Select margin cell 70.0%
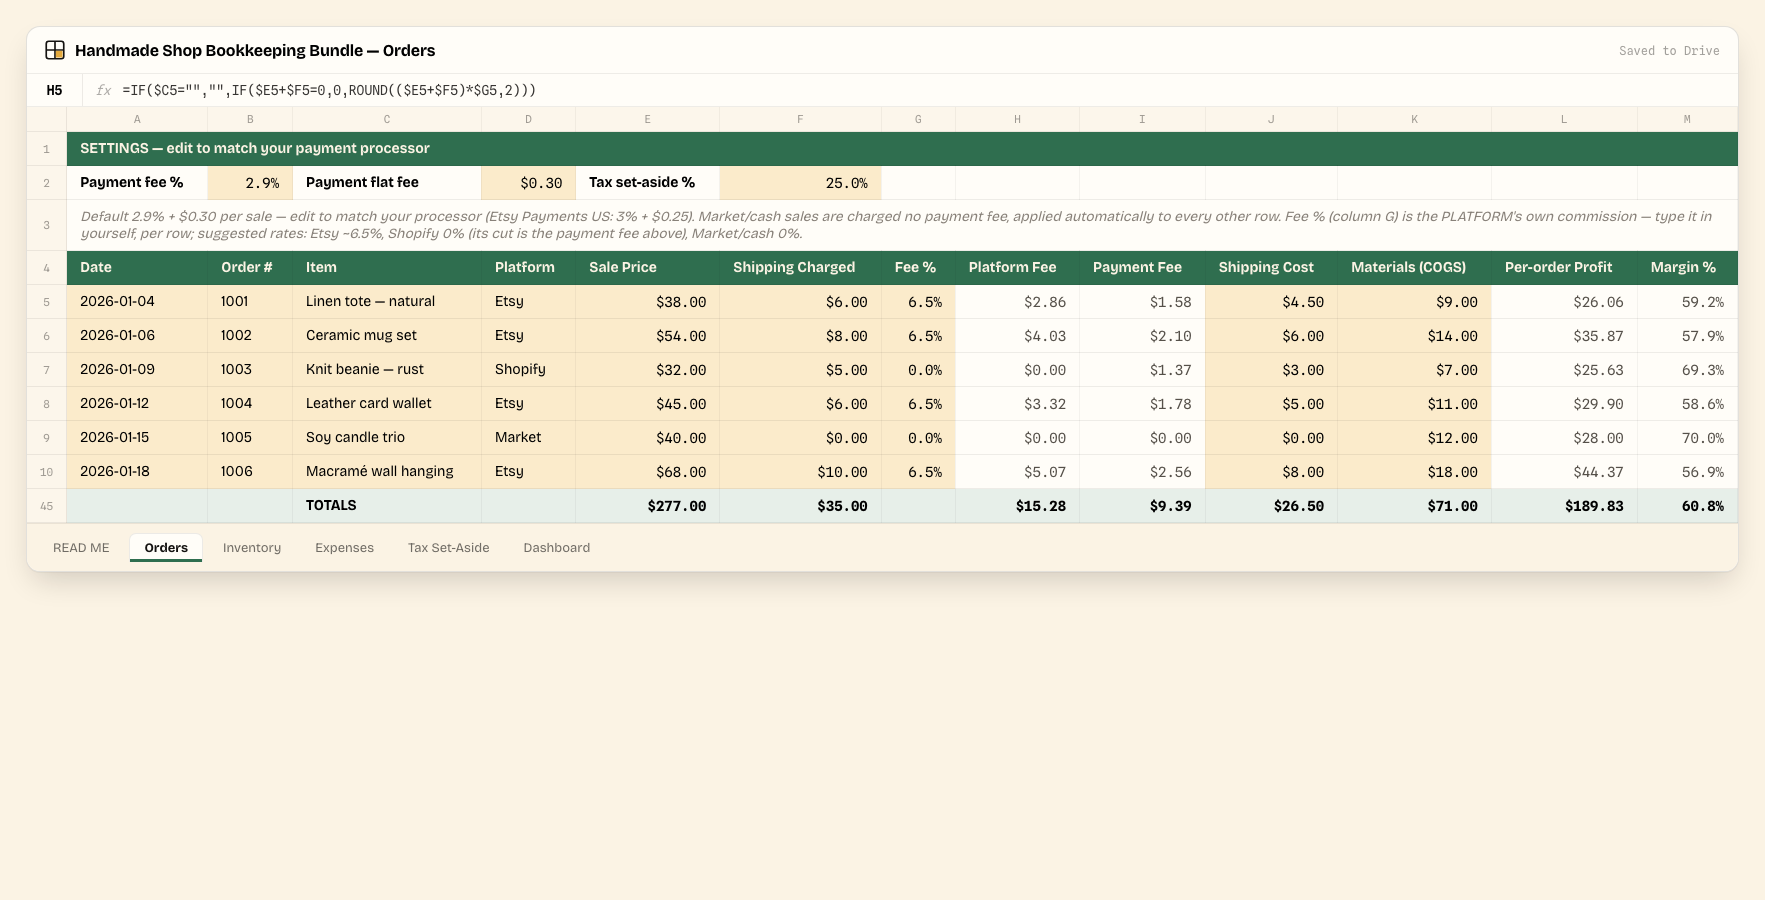The width and height of the screenshot is (1765, 900). pyautogui.click(x=1687, y=438)
